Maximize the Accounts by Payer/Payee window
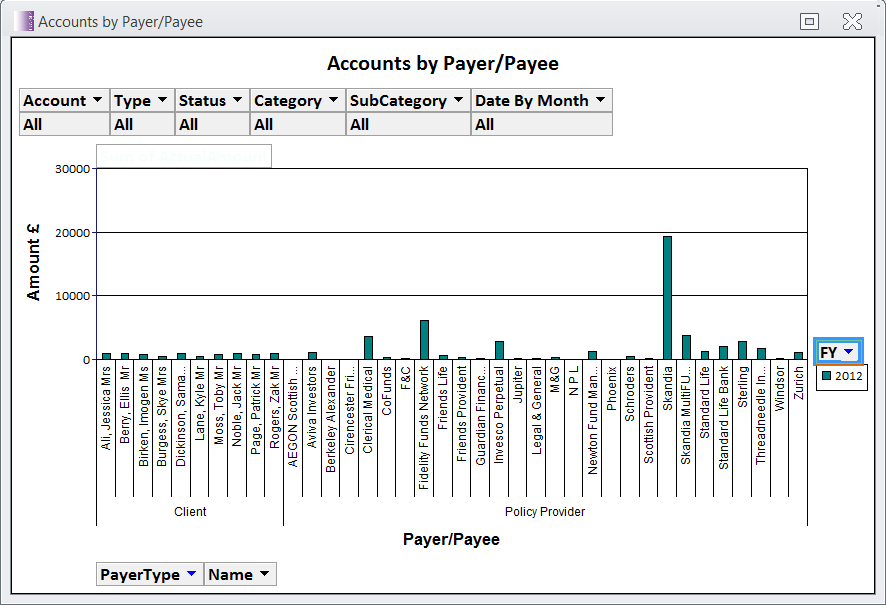The image size is (886, 605). pyautogui.click(x=809, y=21)
